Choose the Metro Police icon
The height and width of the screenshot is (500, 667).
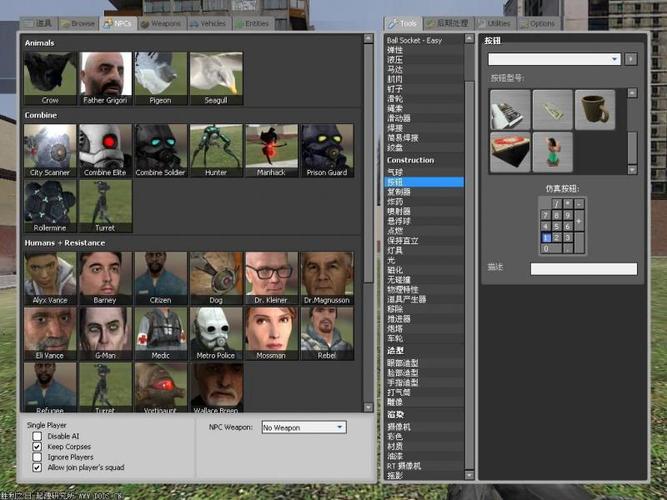[216, 334]
